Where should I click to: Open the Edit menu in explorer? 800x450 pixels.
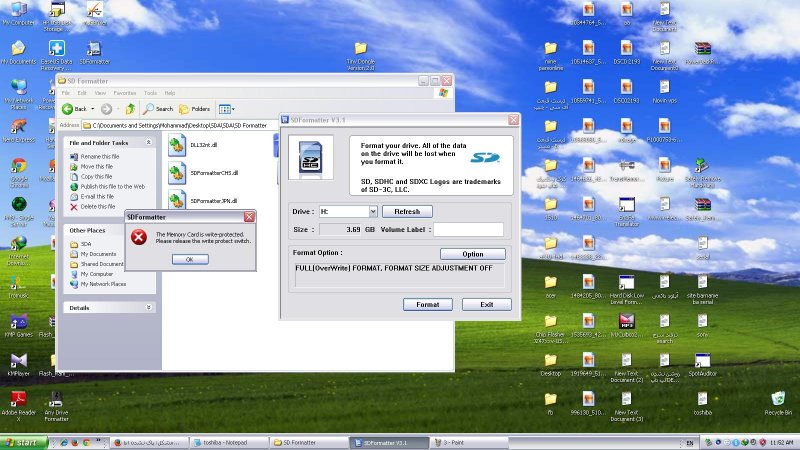[x=82, y=93]
